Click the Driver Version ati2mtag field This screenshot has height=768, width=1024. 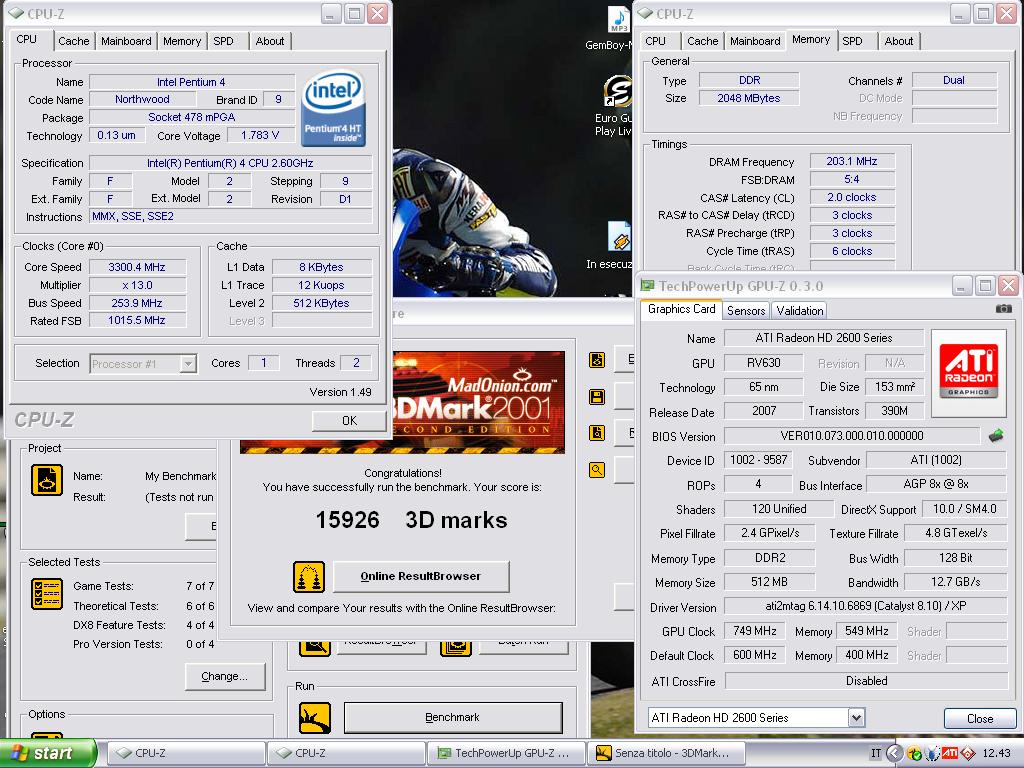(865, 606)
